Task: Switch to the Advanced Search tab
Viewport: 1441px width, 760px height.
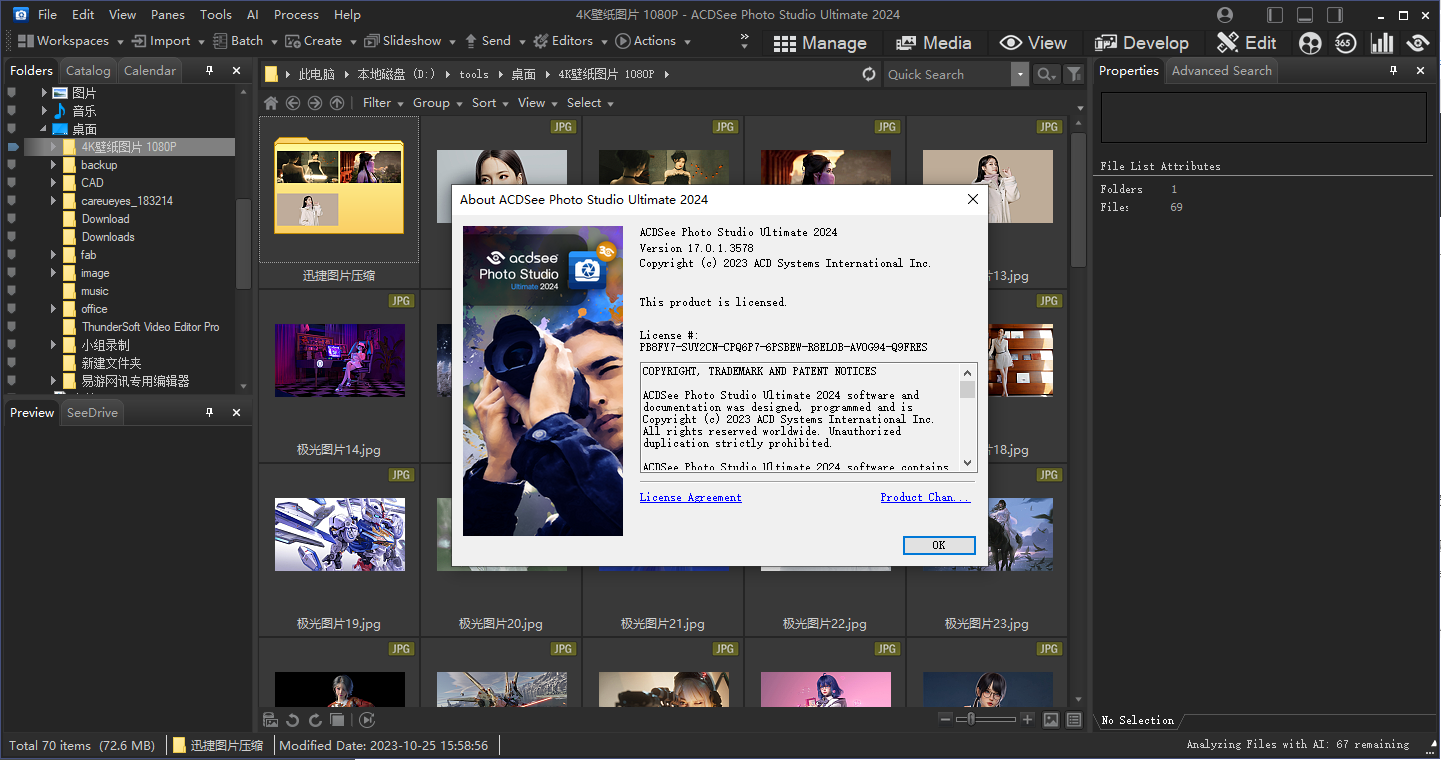Action: click(1222, 71)
